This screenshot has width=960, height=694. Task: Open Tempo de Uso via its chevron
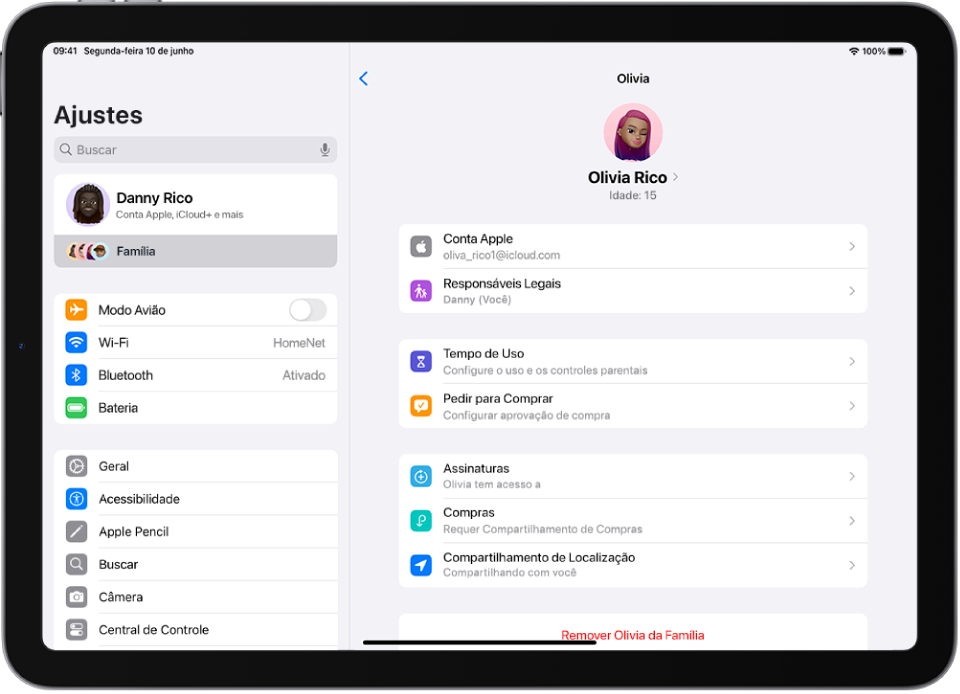[x=852, y=362]
